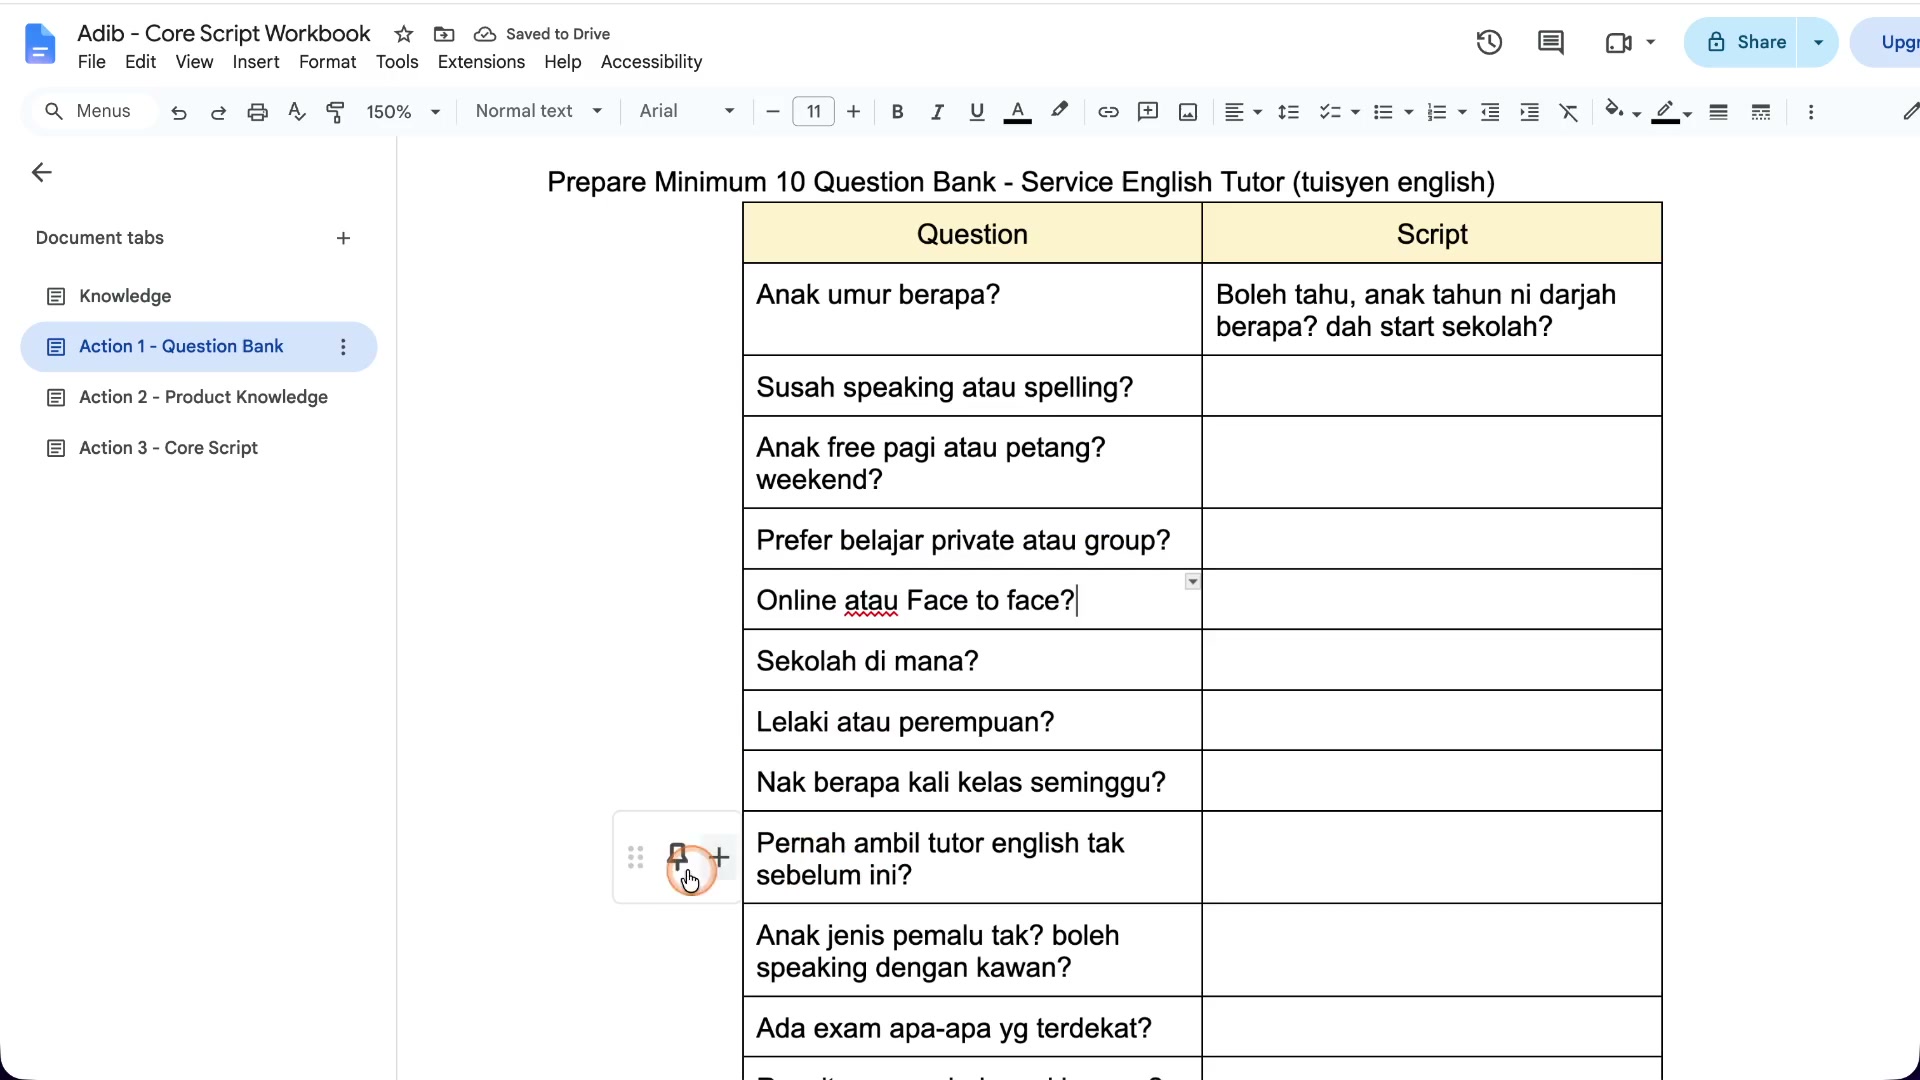The width and height of the screenshot is (1920, 1080).
Task: Open the Normal text style dropdown
Action: pos(539,111)
